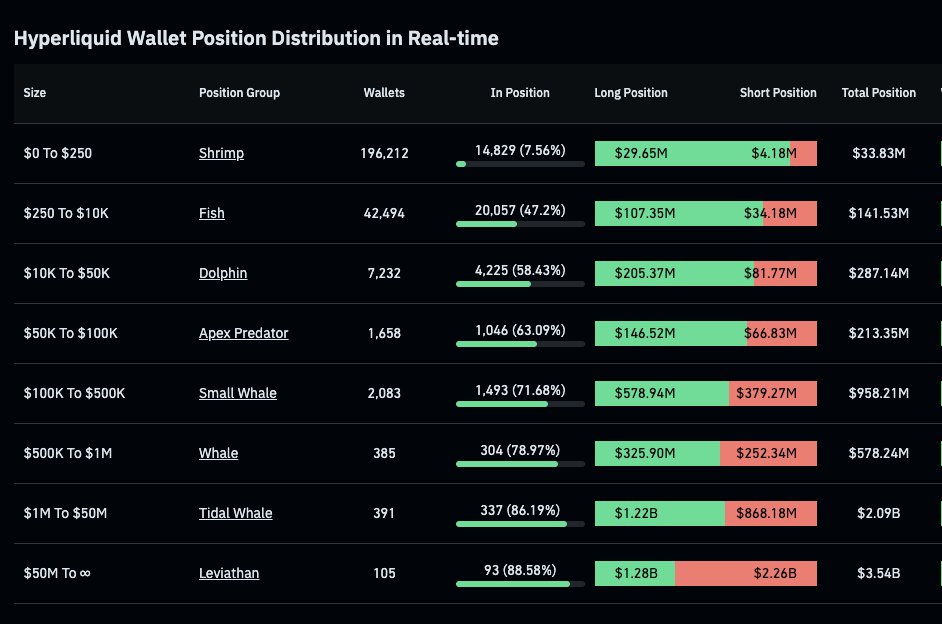Click the Position Group column header
Viewport: 942px width, 624px height.
(x=239, y=93)
